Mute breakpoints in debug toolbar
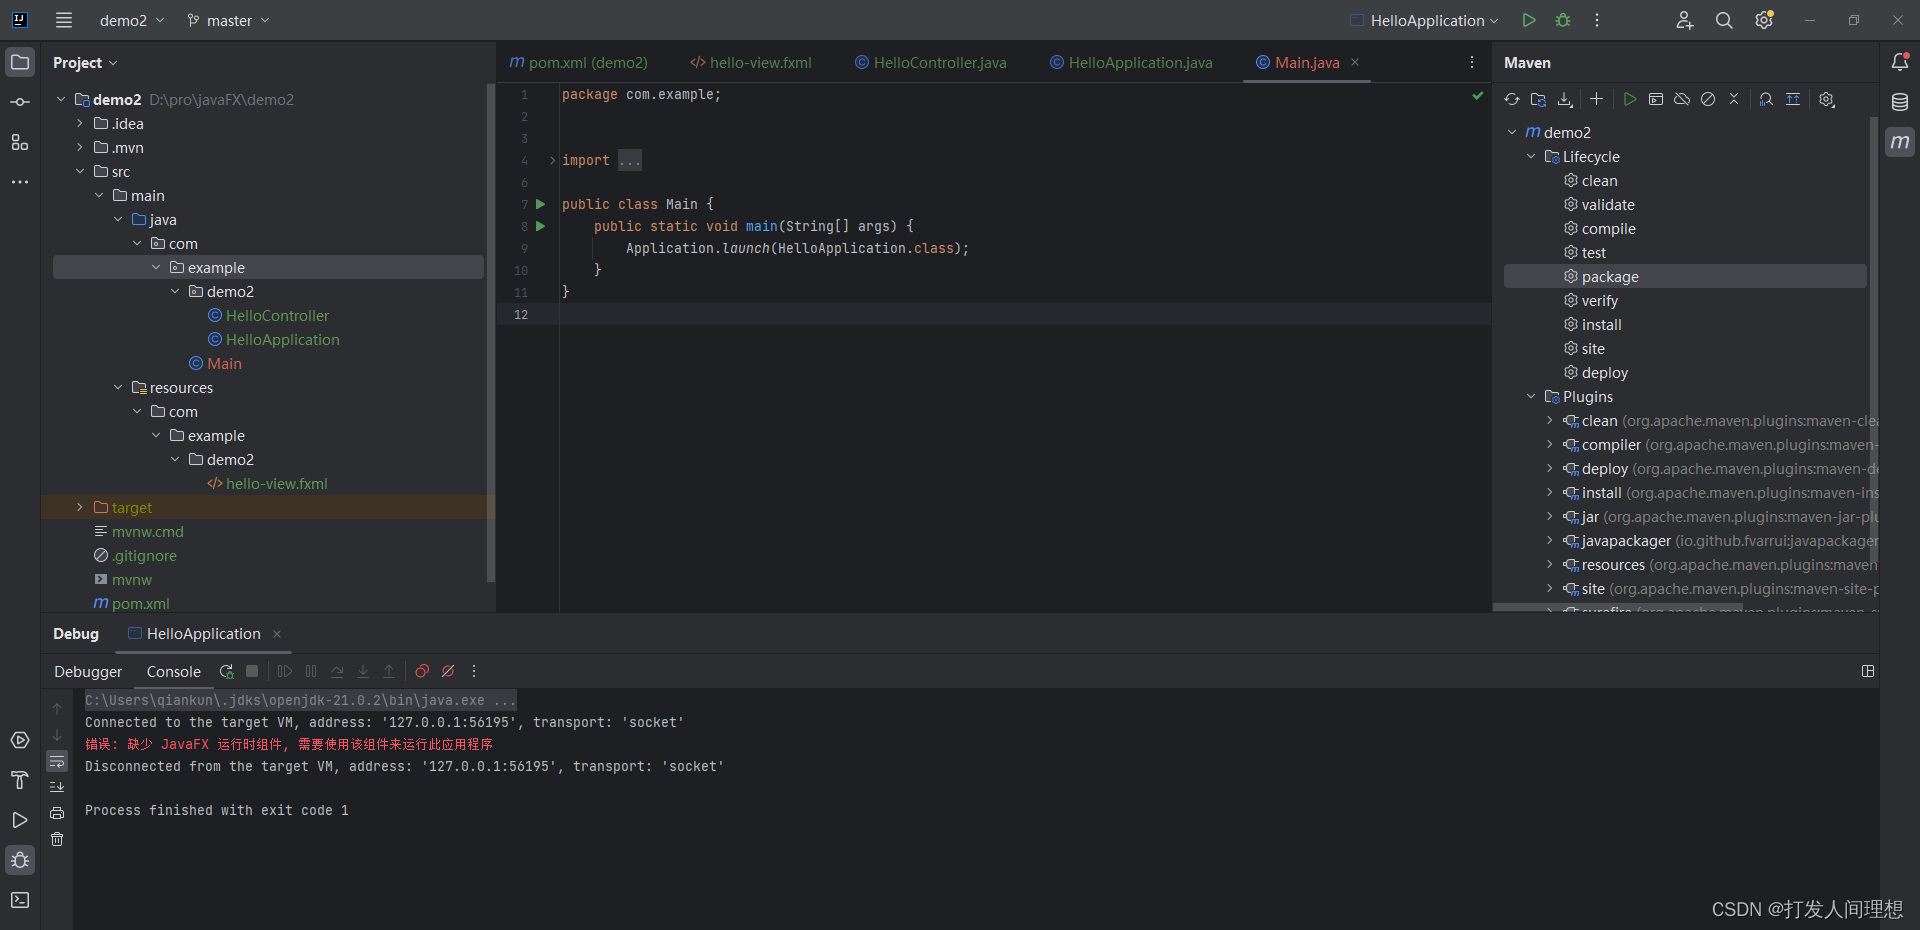Screen dimensions: 1920x930 click(447, 671)
